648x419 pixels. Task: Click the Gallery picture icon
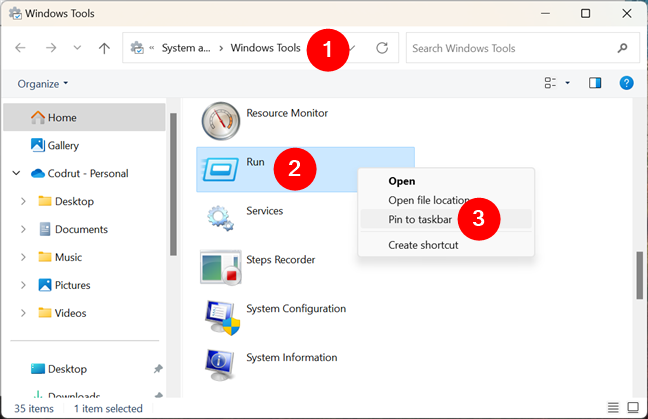pos(38,145)
